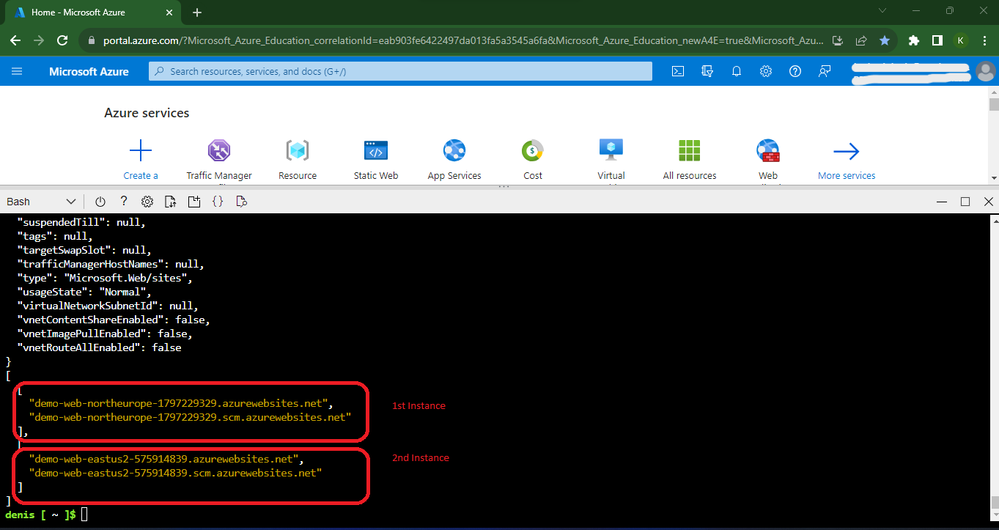Click the Microsoft Azure home label
This screenshot has width=999, height=530.
tap(89, 71)
